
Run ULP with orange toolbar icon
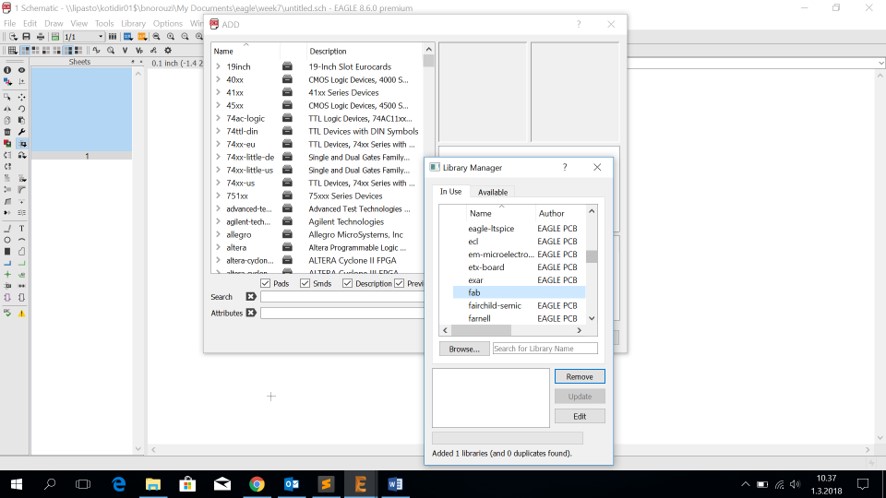[x=142, y=37]
